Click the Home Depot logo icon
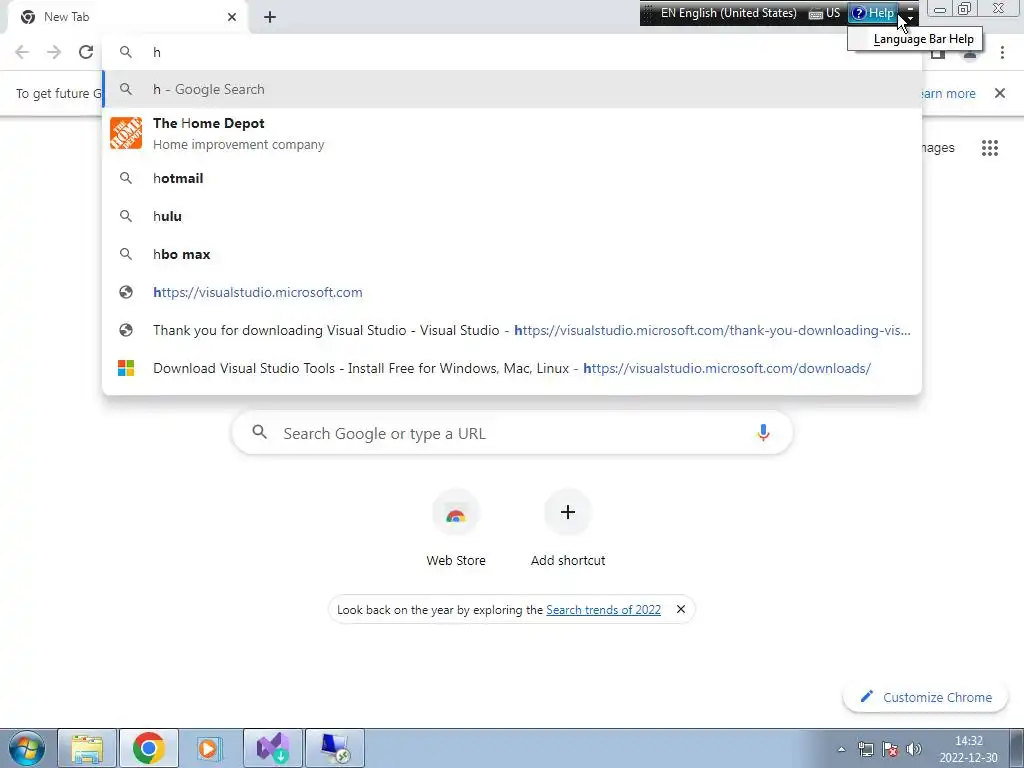This screenshot has width=1024, height=768. pos(126,133)
